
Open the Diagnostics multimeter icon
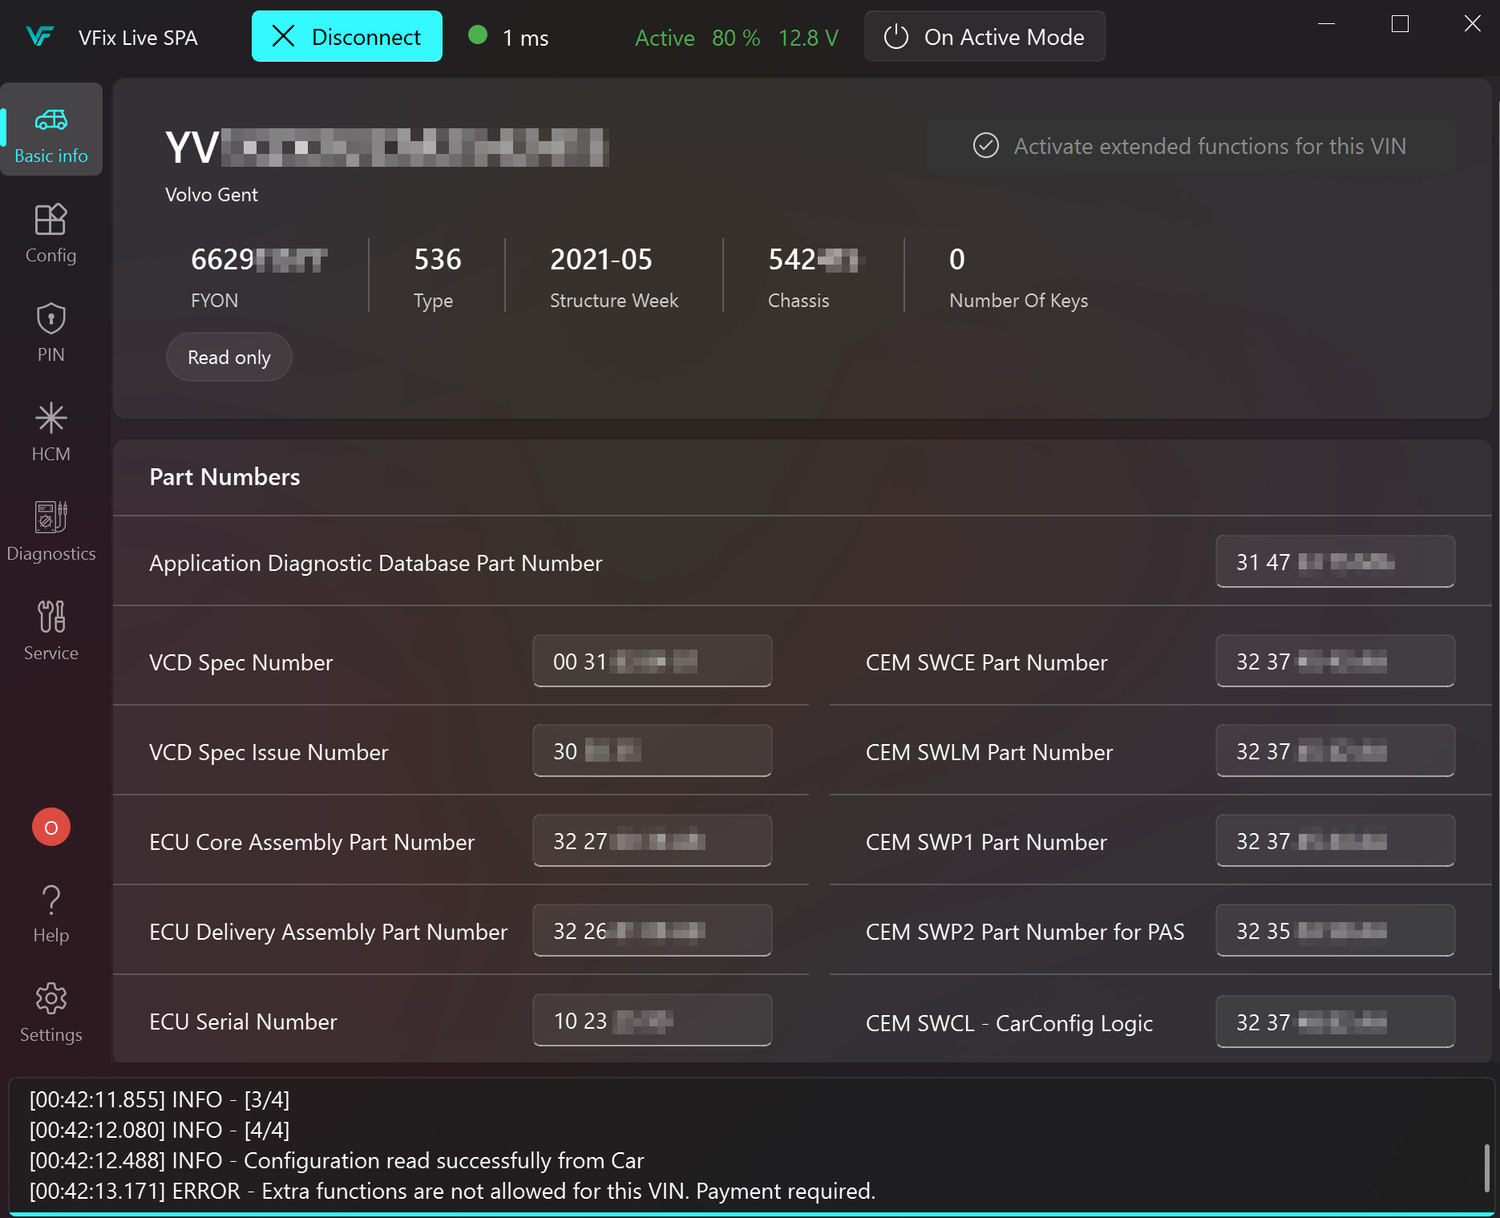(x=51, y=516)
